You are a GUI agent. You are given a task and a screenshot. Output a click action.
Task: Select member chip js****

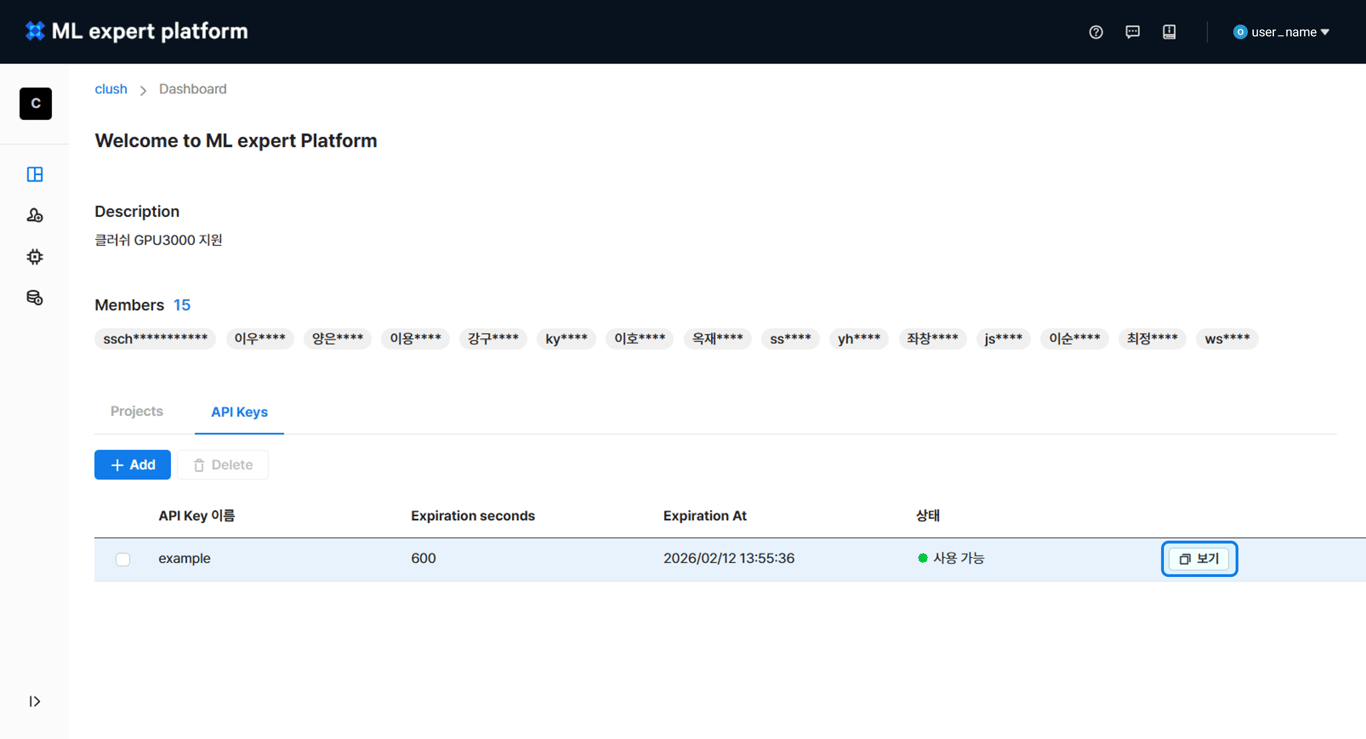pos(1003,339)
